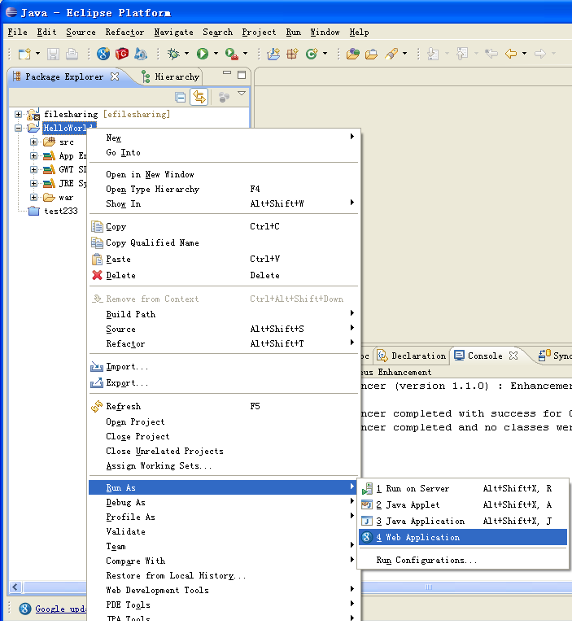
Task: Click the green Run toolbar button
Action: [x=203, y=53]
